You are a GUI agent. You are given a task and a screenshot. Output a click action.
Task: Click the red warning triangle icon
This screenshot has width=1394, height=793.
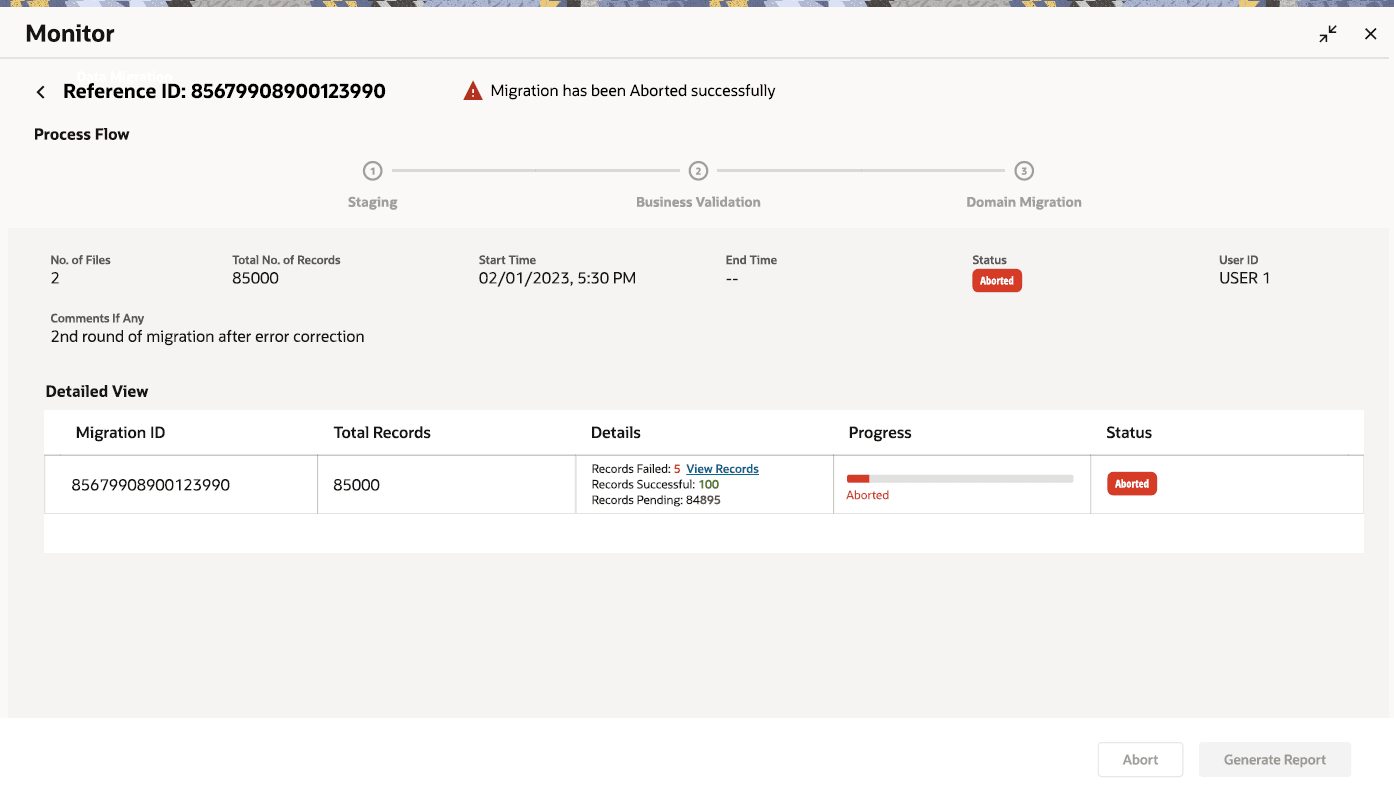pyautogui.click(x=473, y=91)
